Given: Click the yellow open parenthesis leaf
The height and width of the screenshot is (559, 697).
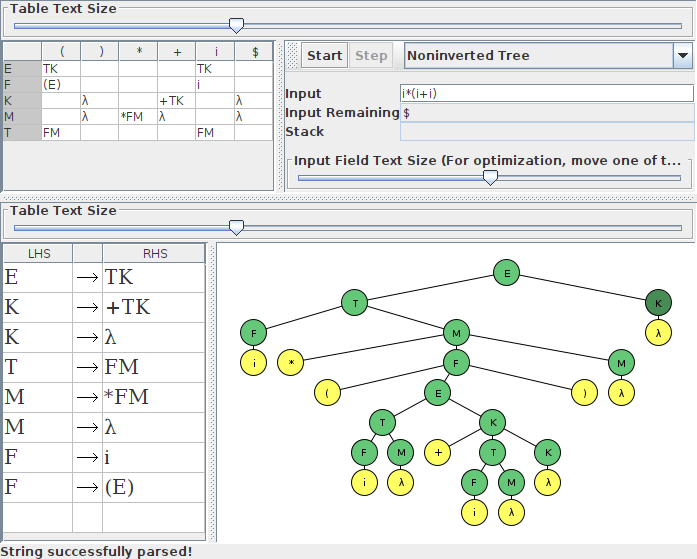Looking at the screenshot, I should click(x=327, y=393).
